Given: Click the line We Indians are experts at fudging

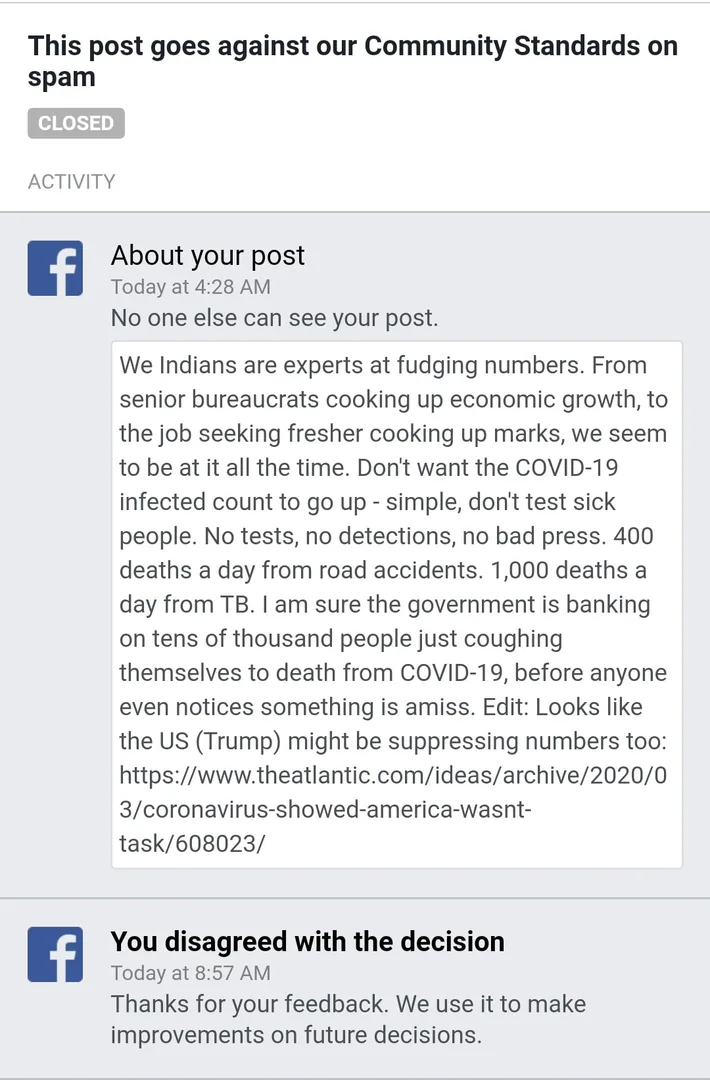Looking at the screenshot, I should (384, 365).
